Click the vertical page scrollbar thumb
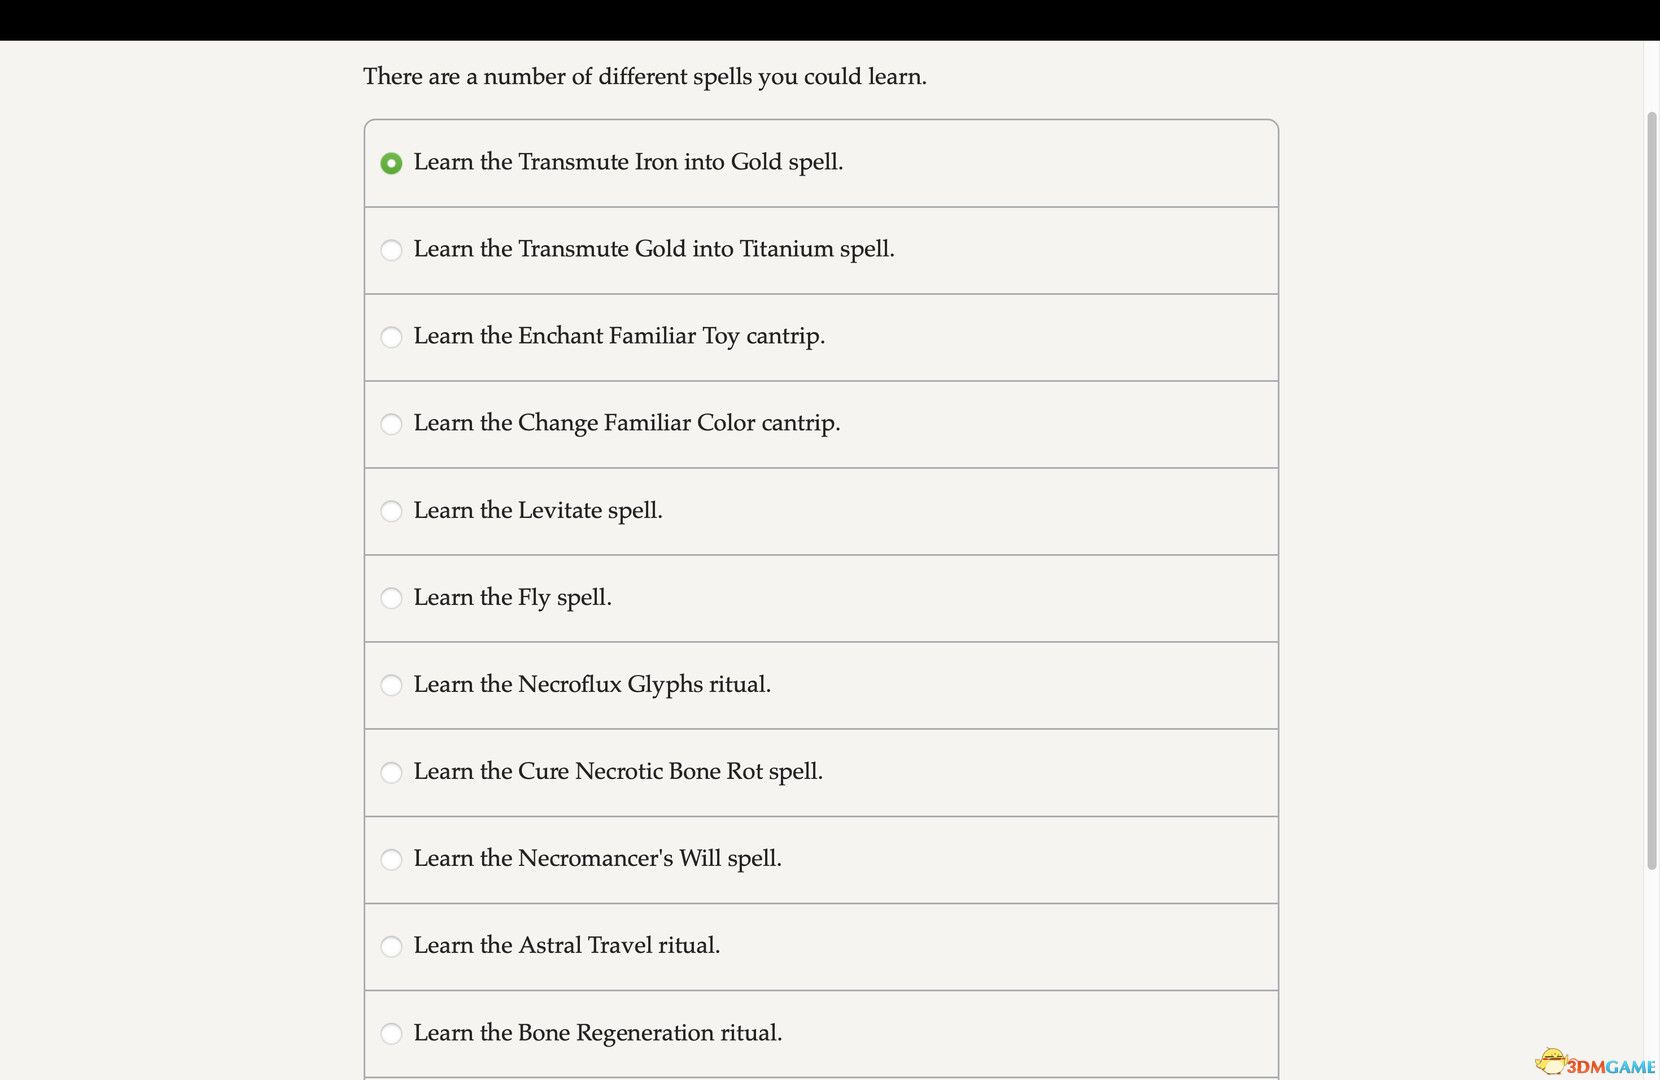Screen dimensions: 1660x1080 pos(1652,490)
